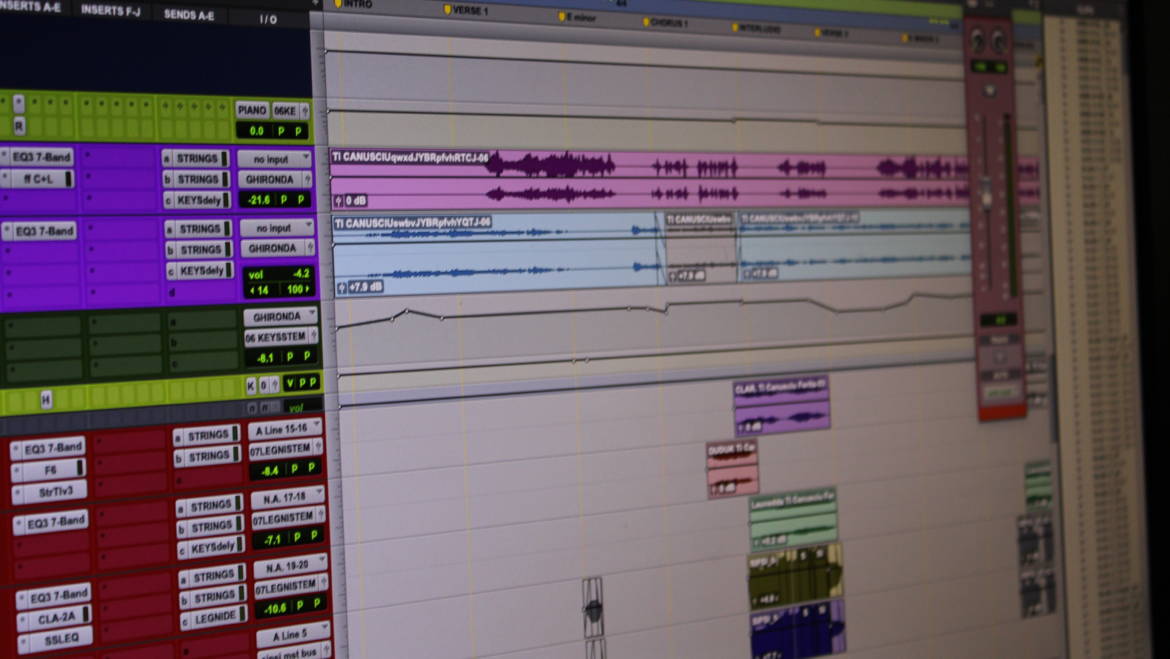Image resolution: width=1170 pixels, height=659 pixels.
Task: Open the 07LEGNISTEM output above -8.4
Action: point(286,449)
